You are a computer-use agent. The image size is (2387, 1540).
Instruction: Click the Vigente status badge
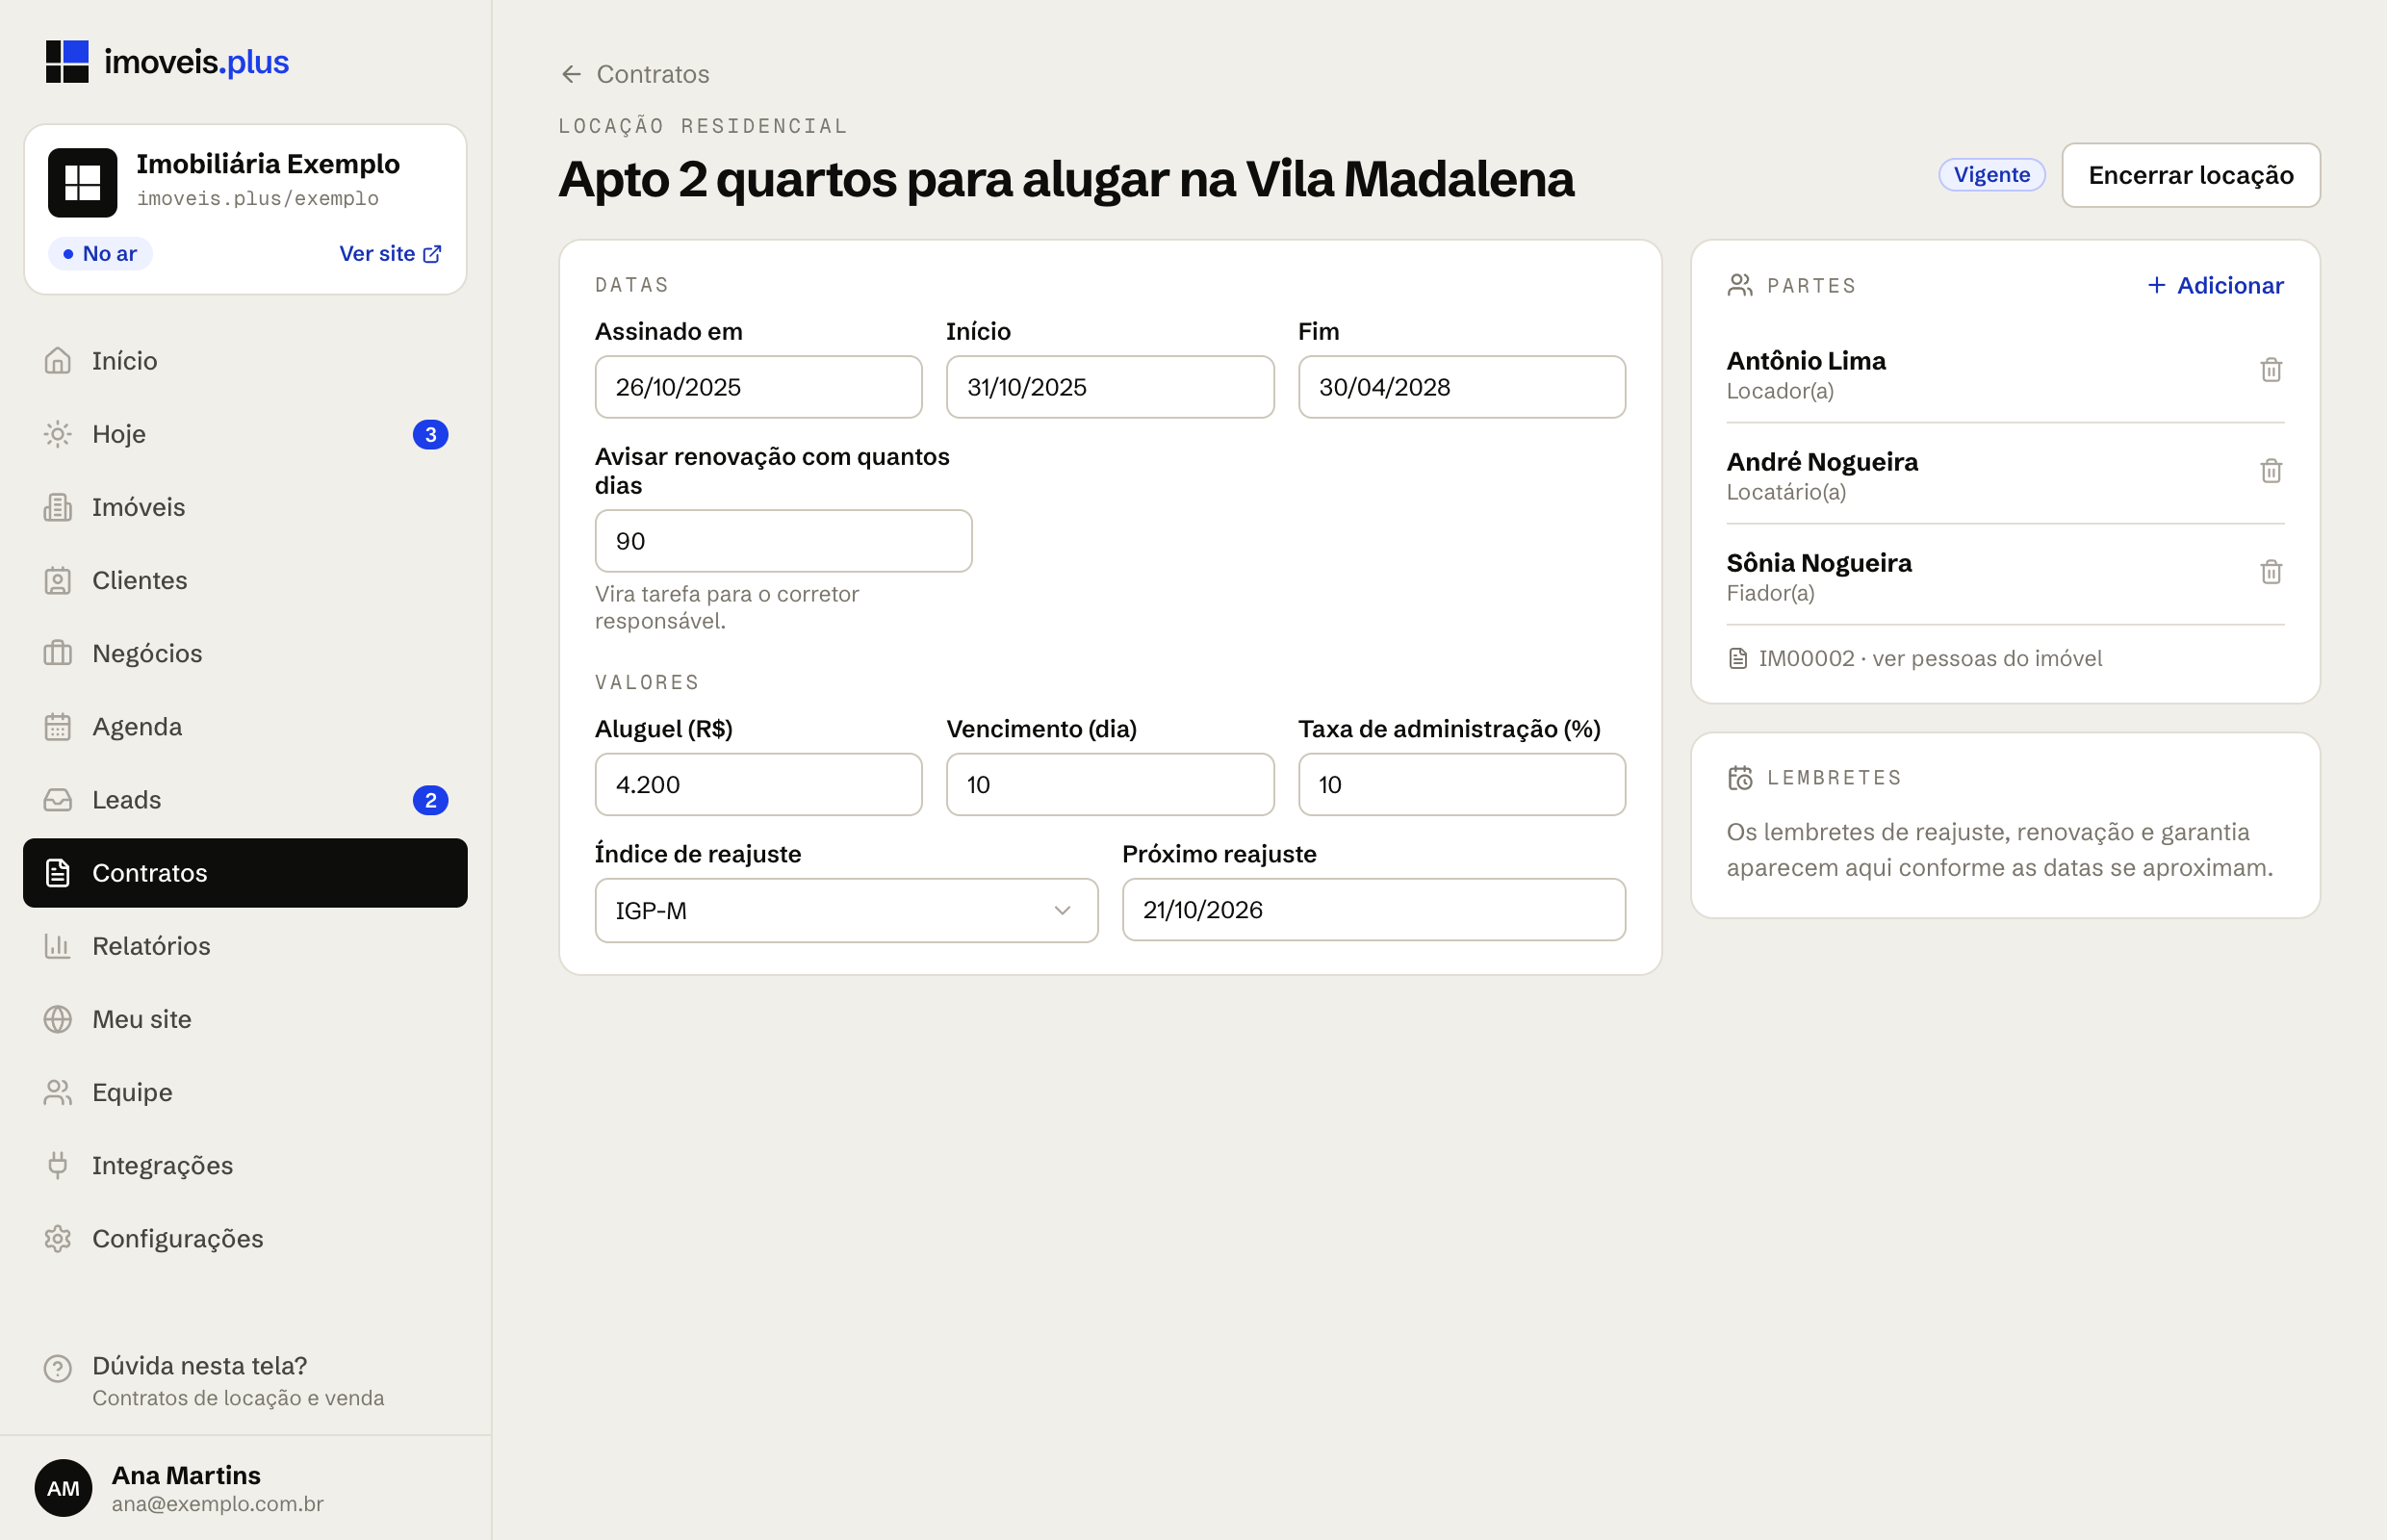coord(1991,175)
